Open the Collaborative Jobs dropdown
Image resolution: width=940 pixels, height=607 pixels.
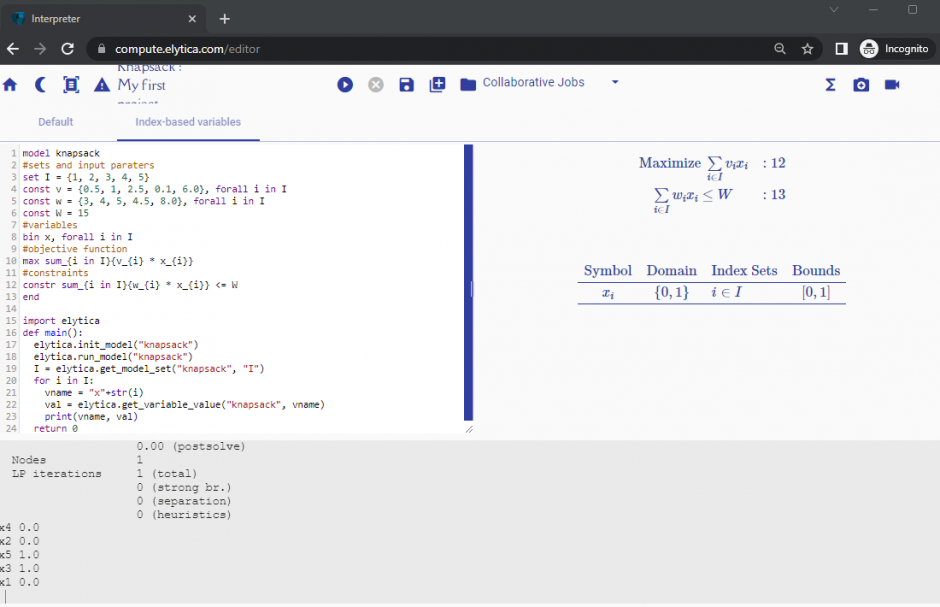[614, 84]
